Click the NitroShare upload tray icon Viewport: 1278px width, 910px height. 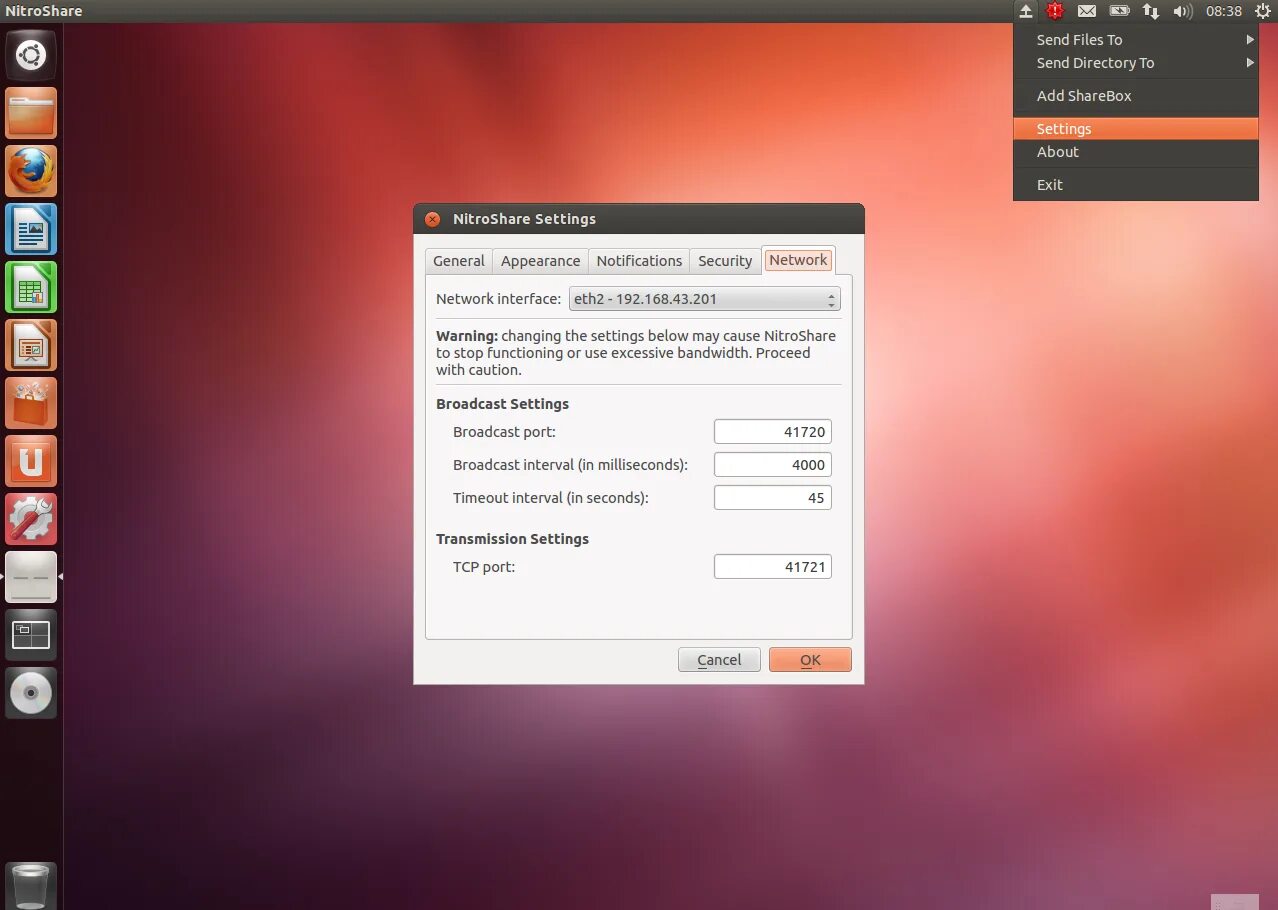coord(1026,11)
